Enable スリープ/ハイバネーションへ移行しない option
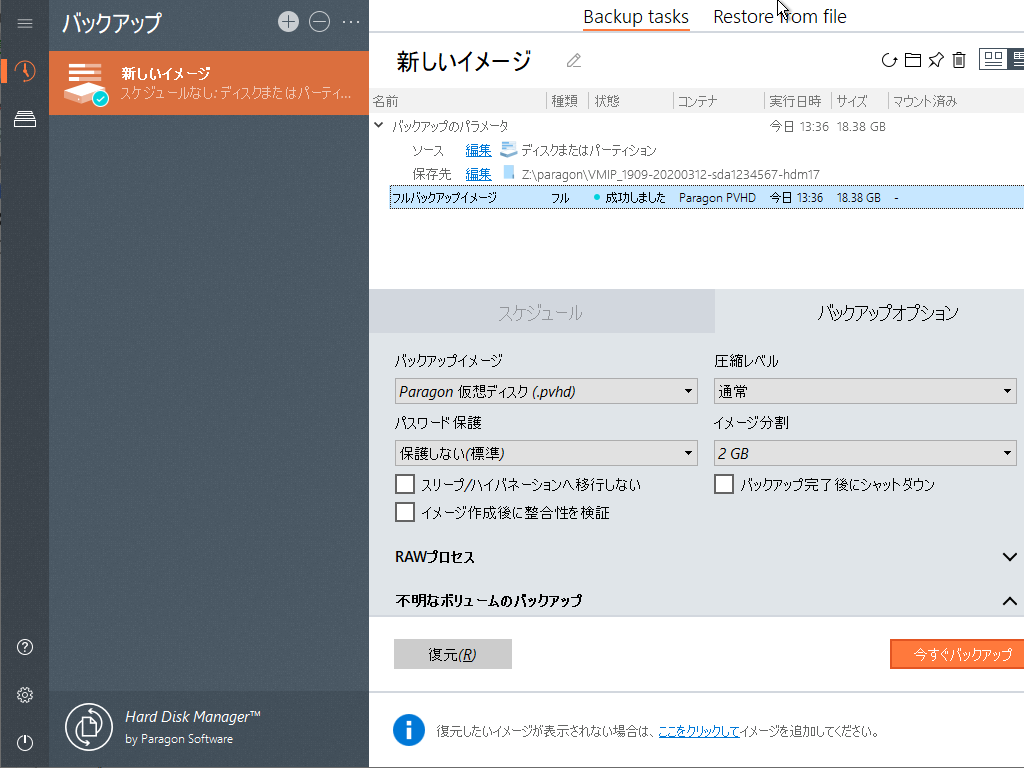The height and width of the screenshot is (768, 1024). [405, 483]
